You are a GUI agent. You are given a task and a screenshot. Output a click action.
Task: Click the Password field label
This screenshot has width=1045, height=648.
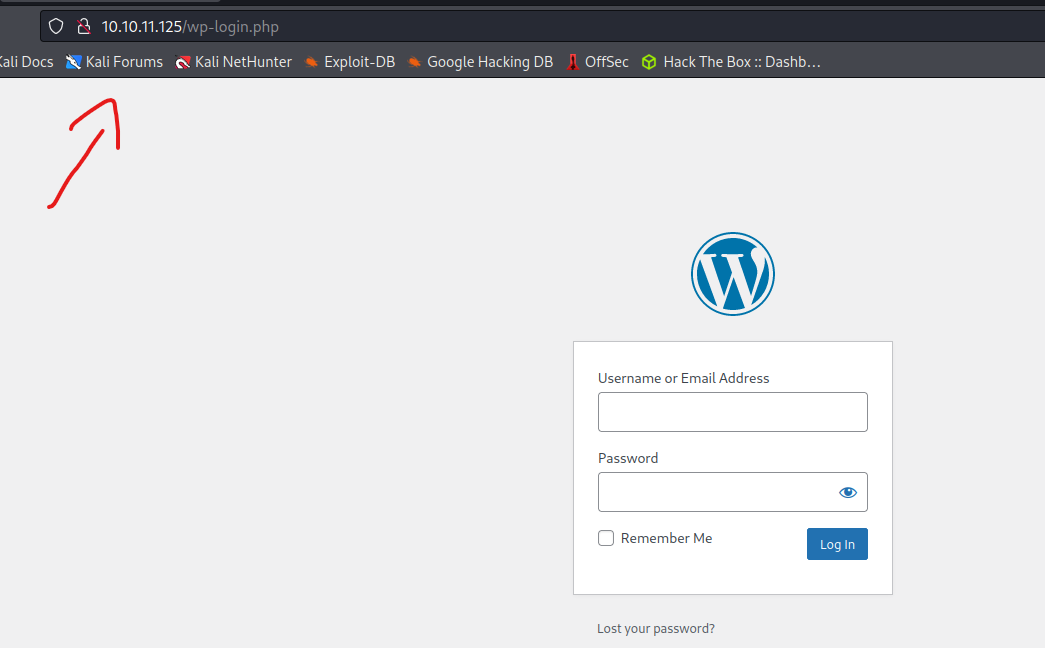(x=628, y=458)
